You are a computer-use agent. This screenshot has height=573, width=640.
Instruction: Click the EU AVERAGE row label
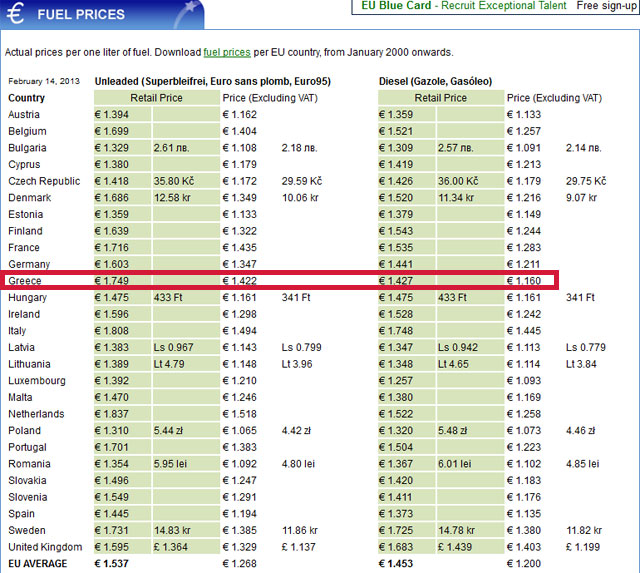pyautogui.click(x=38, y=564)
